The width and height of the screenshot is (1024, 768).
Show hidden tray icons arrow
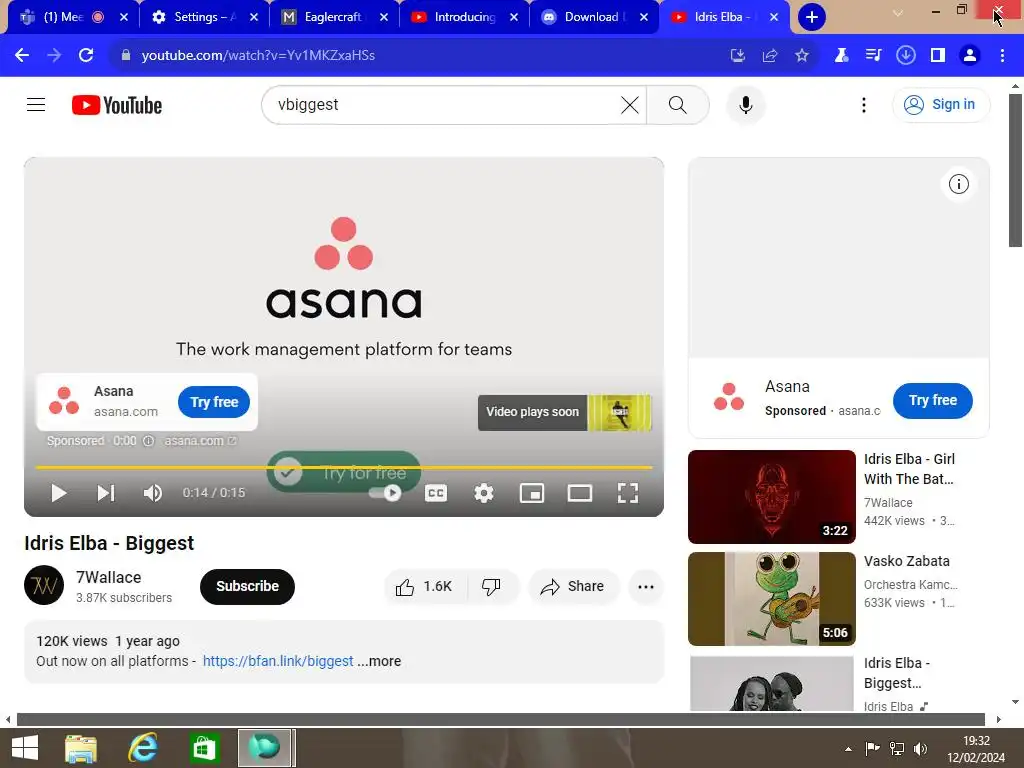click(x=848, y=749)
